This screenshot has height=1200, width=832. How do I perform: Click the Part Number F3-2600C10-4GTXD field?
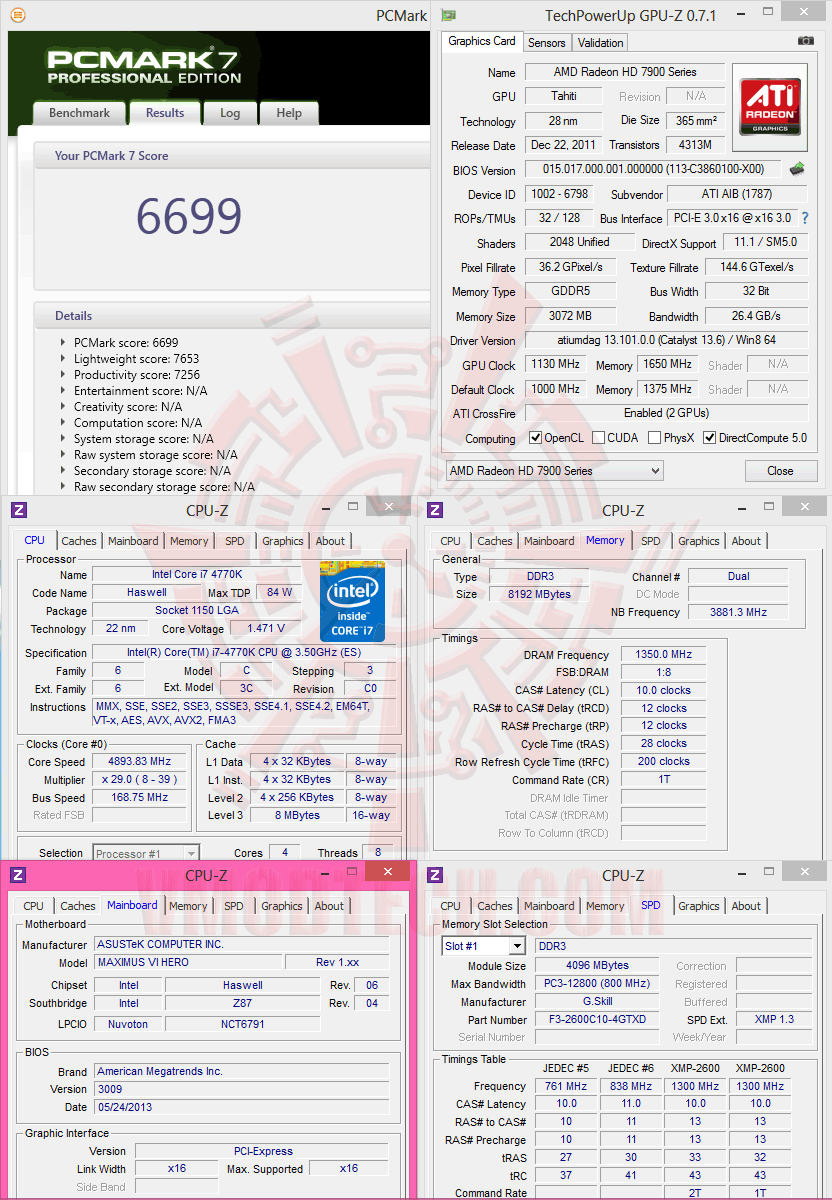[x=598, y=1020]
